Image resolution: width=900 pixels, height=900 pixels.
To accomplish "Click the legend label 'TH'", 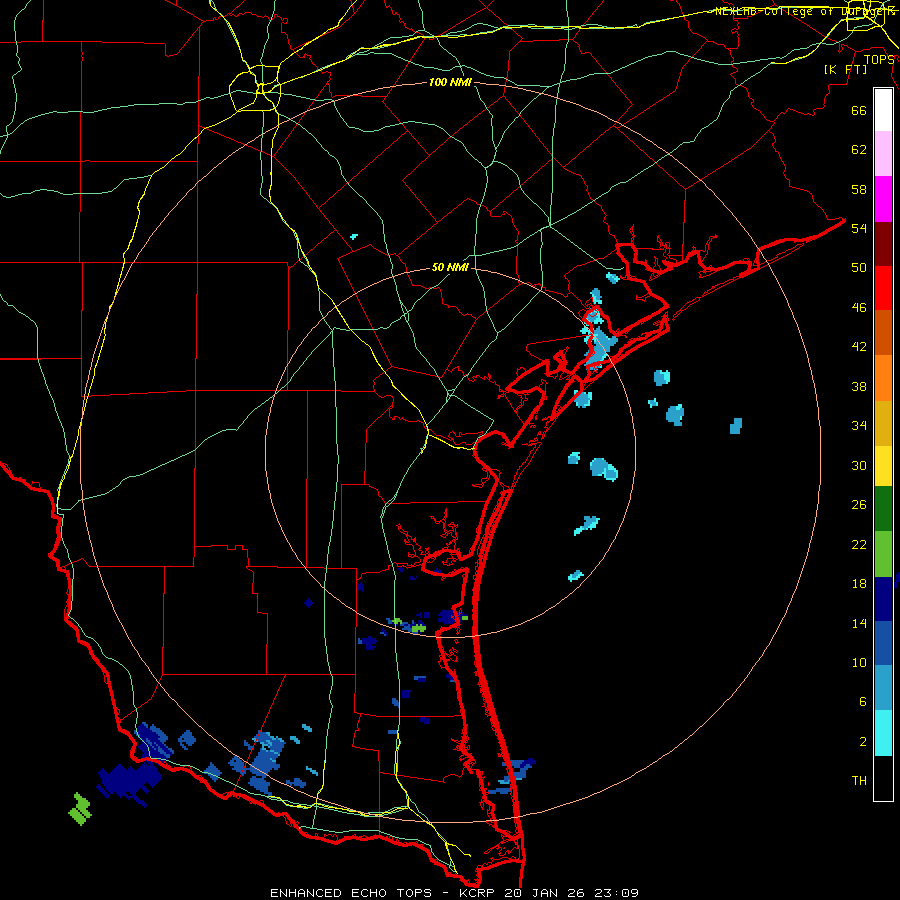I will coord(859,781).
